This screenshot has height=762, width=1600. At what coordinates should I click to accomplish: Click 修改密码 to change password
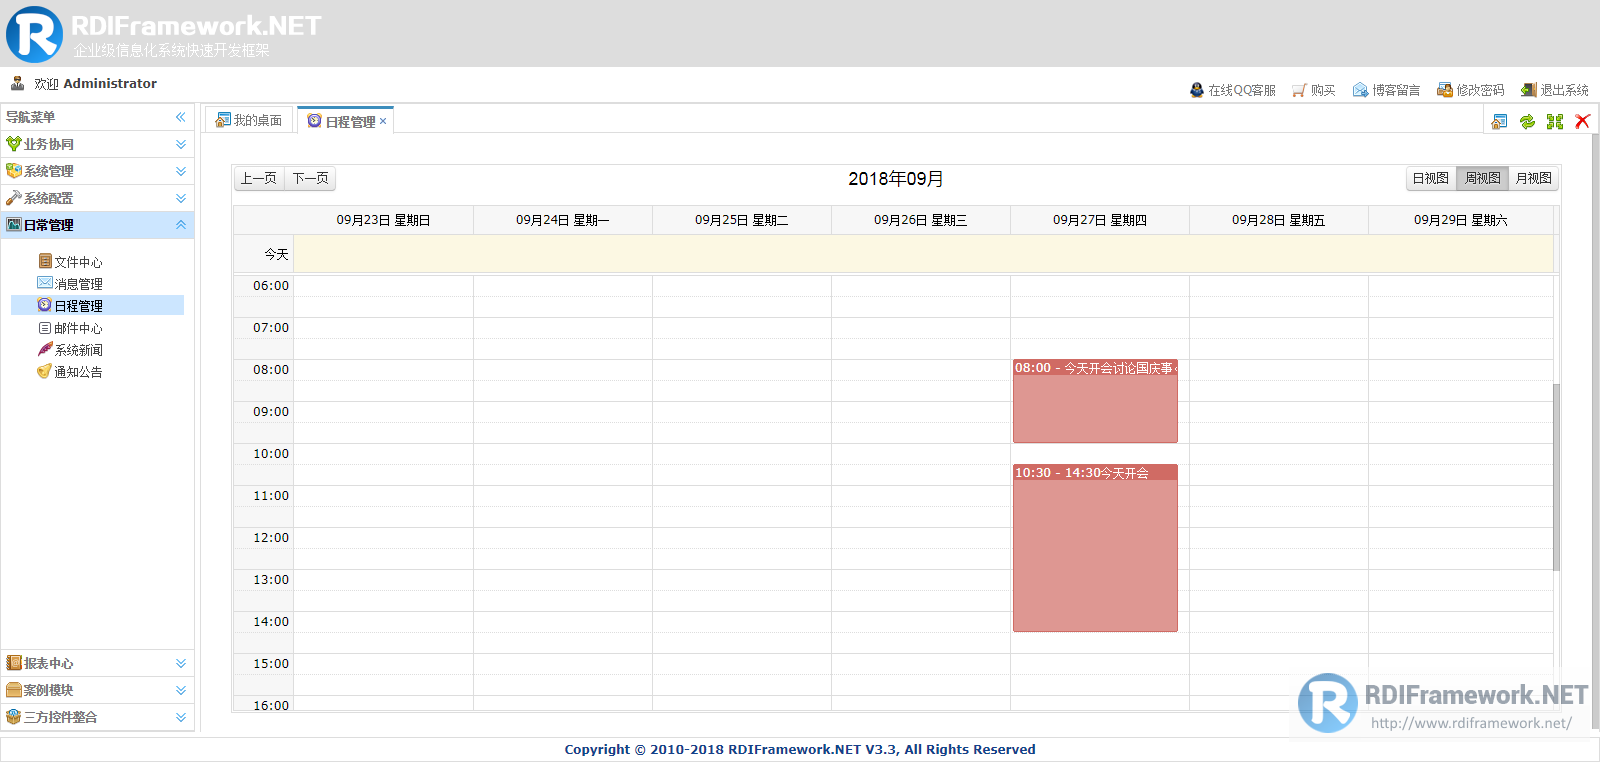[1470, 90]
